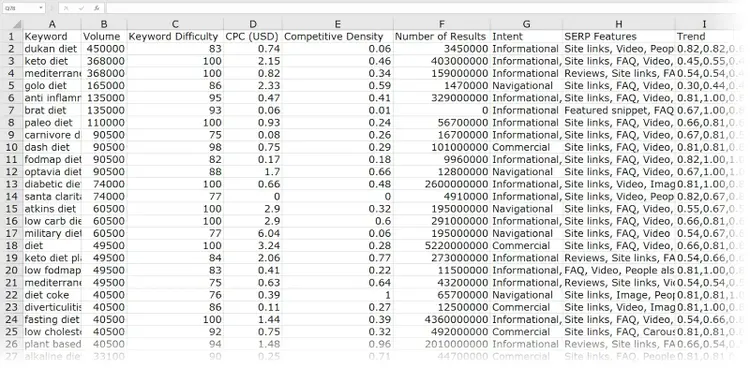
Task: Select row 18 header
Action: (x=11, y=245)
